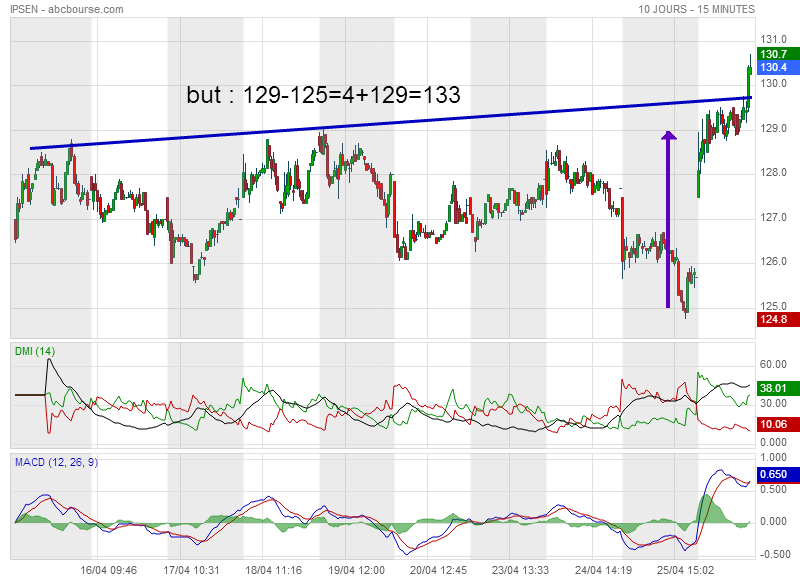Click the 20/04 12:45 date label
The width and height of the screenshot is (800, 580).
coord(438,570)
